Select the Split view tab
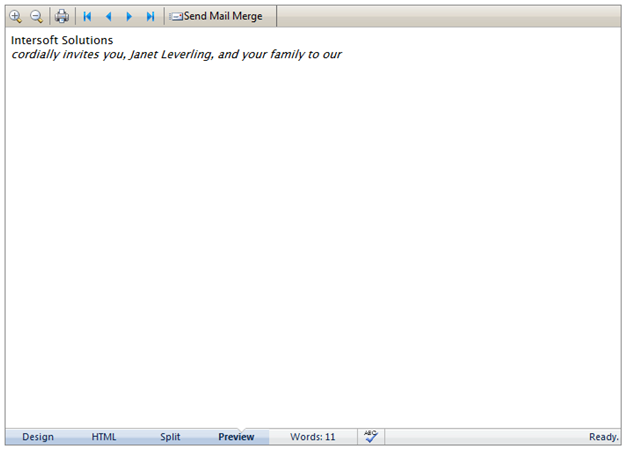The height and width of the screenshot is (451, 628). click(x=170, y=437)
